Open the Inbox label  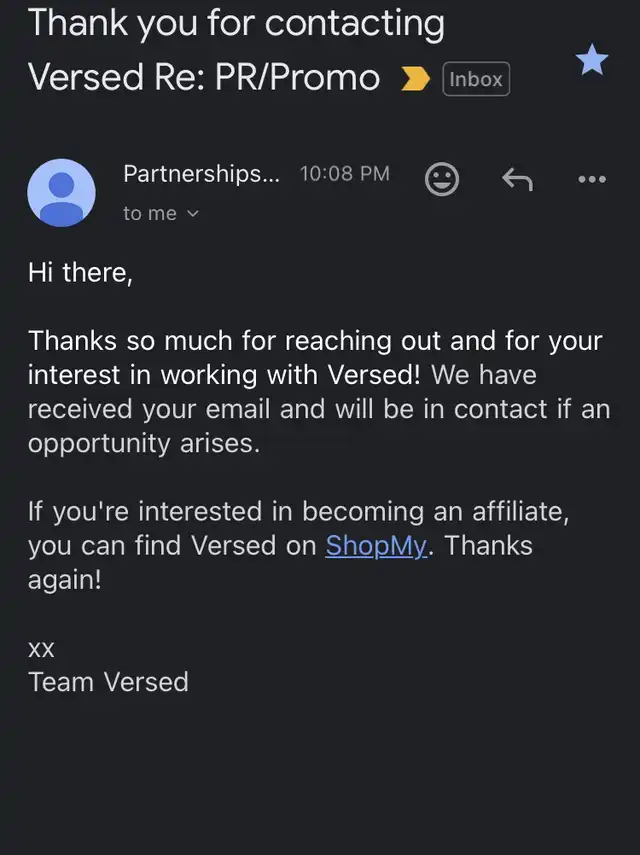click(476, 79)
